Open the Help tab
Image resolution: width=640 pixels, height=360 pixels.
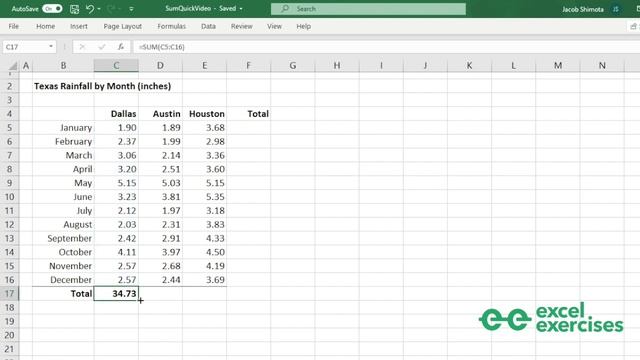tap(304, 26)
